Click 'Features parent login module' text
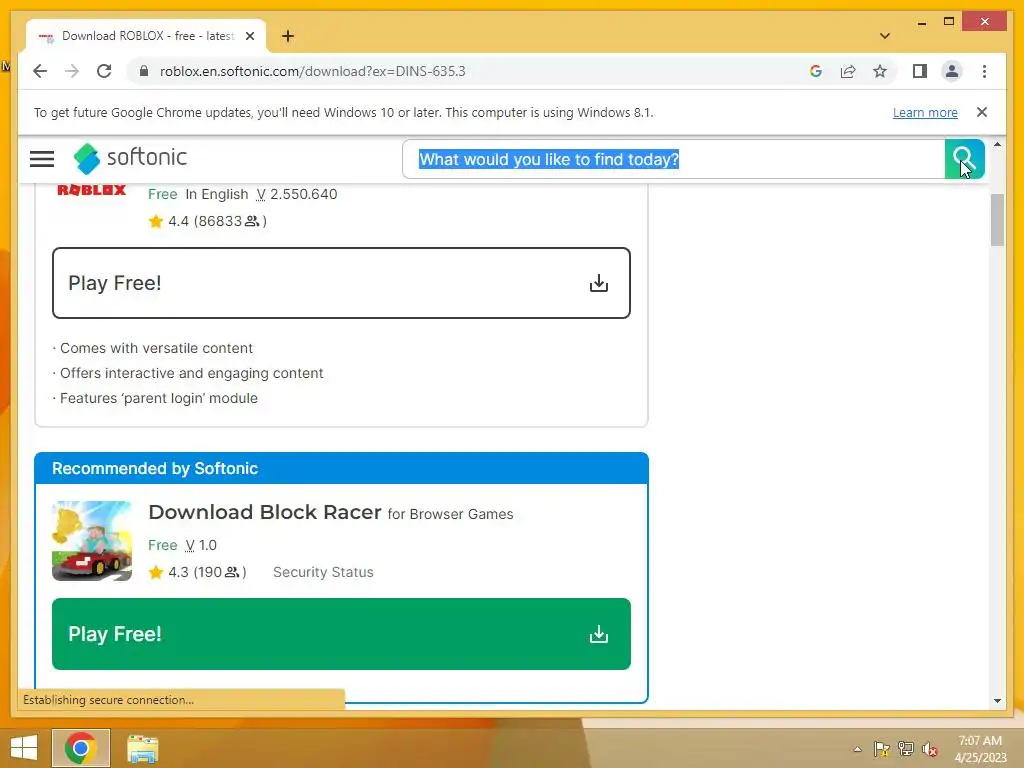The image size is (1024, 768). pos(159,398)
